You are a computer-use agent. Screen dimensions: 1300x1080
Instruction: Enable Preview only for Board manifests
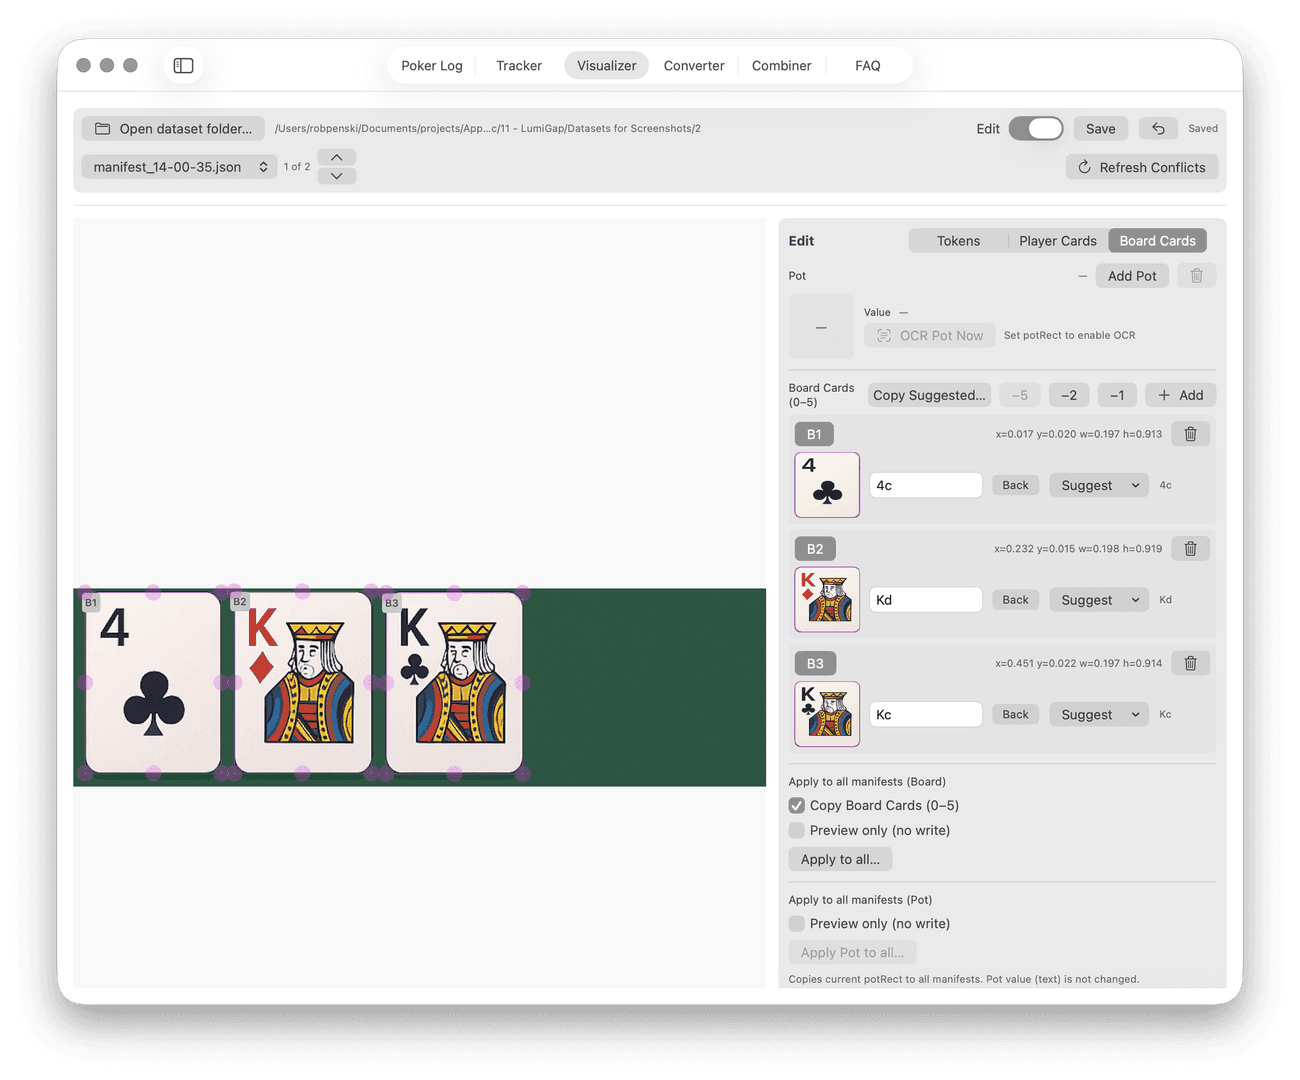pos(797,830)
